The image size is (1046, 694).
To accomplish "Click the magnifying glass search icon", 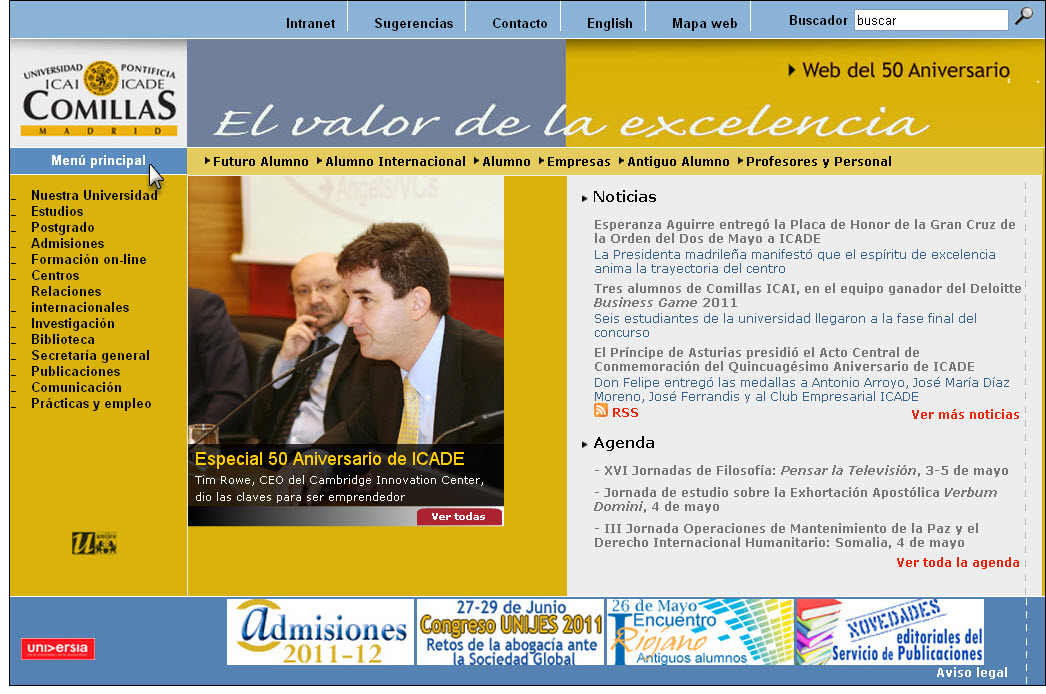I will (x=1023, y=16).
